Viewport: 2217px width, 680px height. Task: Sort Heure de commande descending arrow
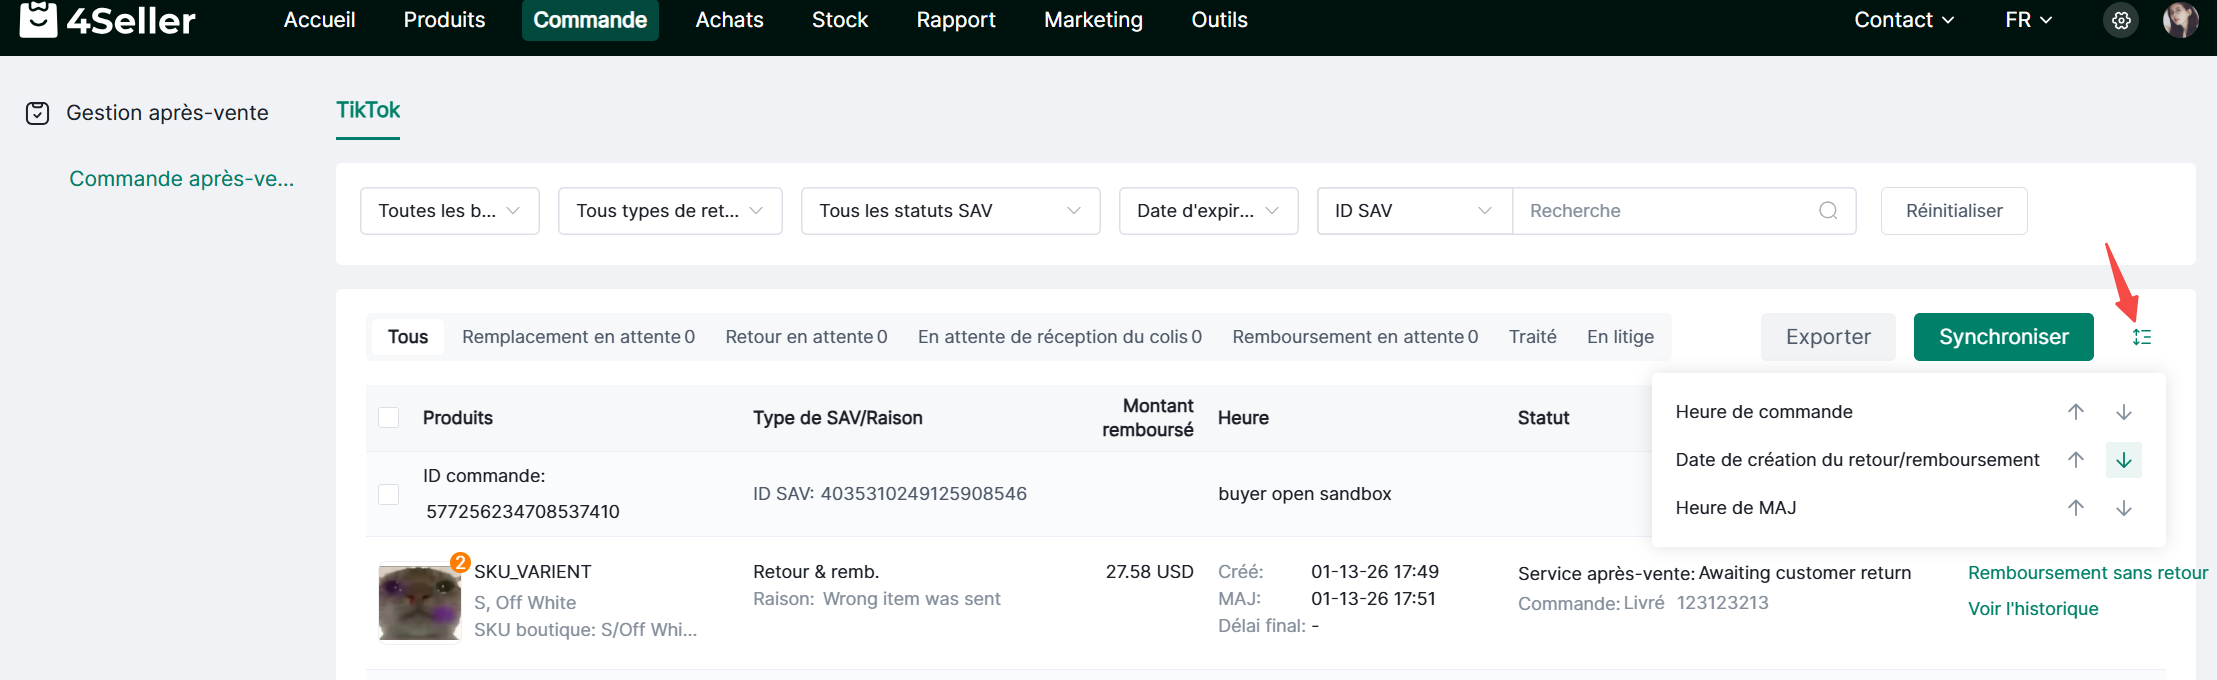[2124, 412]
